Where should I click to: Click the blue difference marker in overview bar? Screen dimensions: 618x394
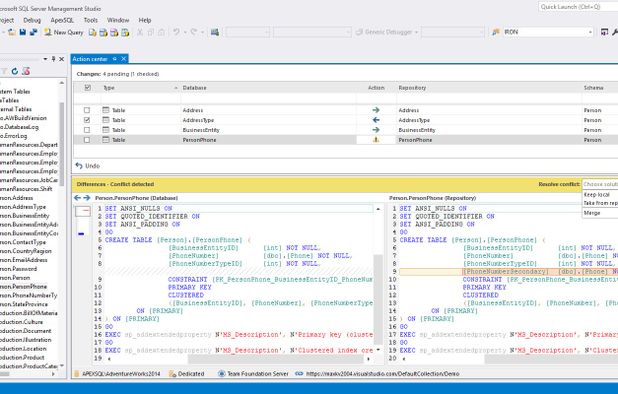81,234
